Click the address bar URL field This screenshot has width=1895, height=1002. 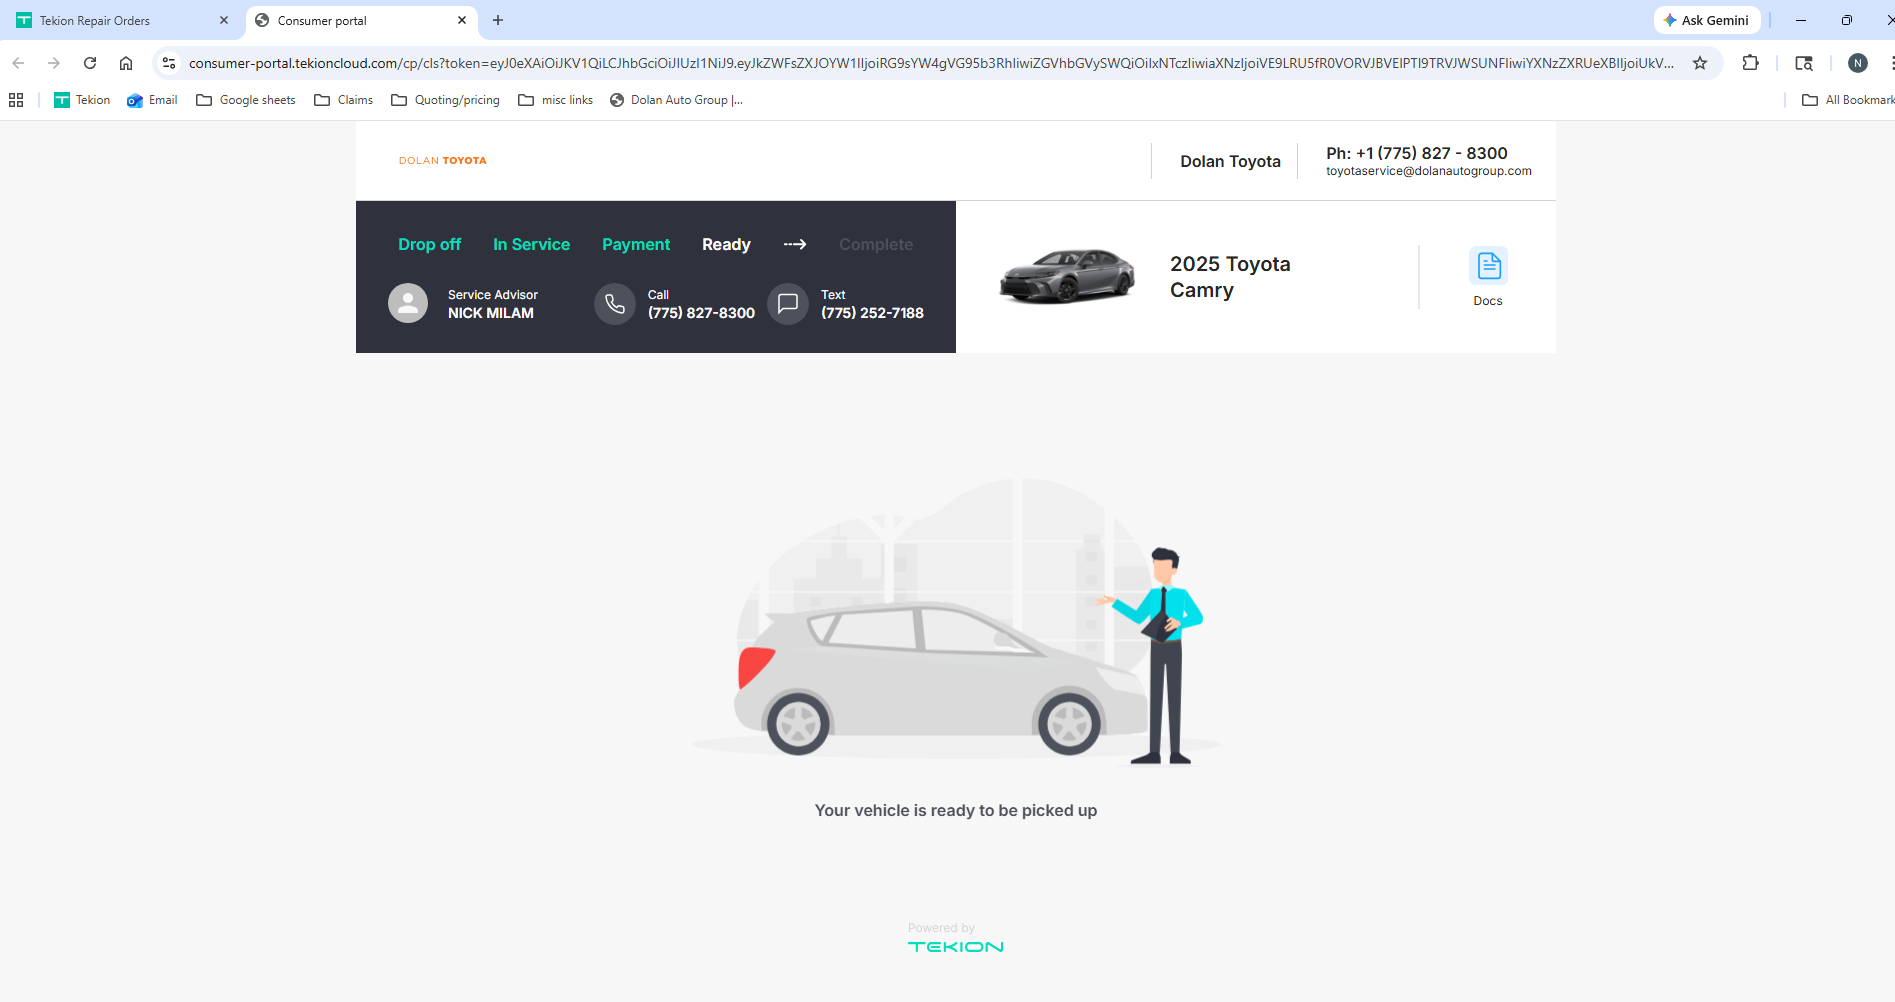pyautogui.click(x=930, y=63)
